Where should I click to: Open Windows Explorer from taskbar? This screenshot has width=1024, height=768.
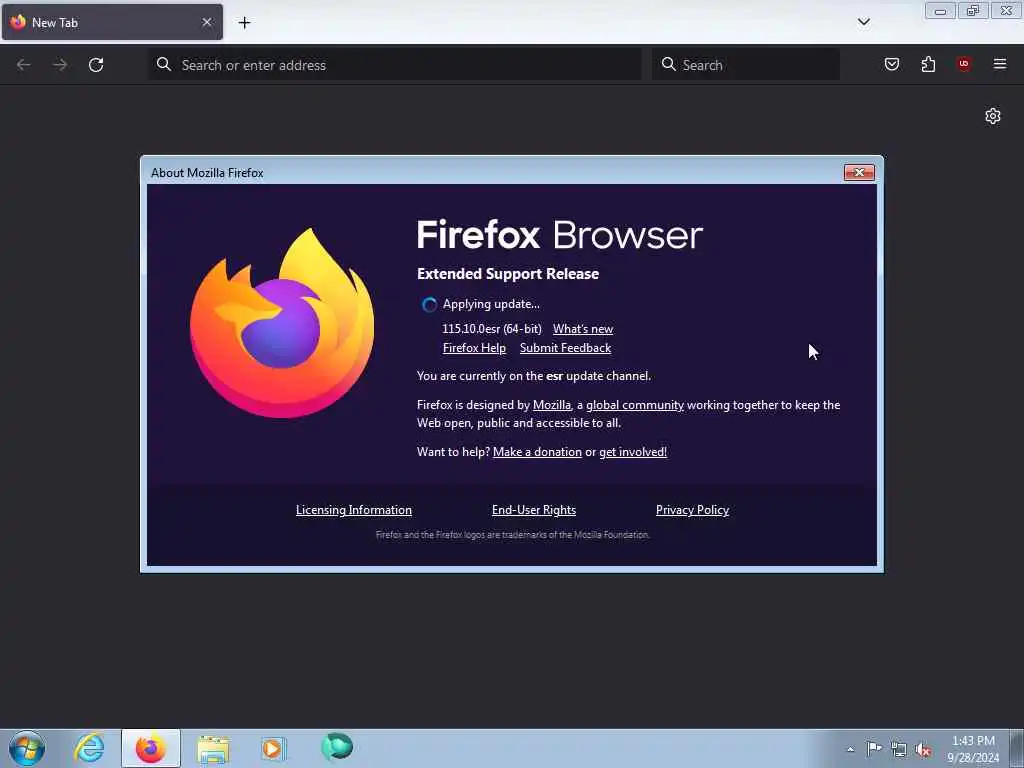pos(213,749)
